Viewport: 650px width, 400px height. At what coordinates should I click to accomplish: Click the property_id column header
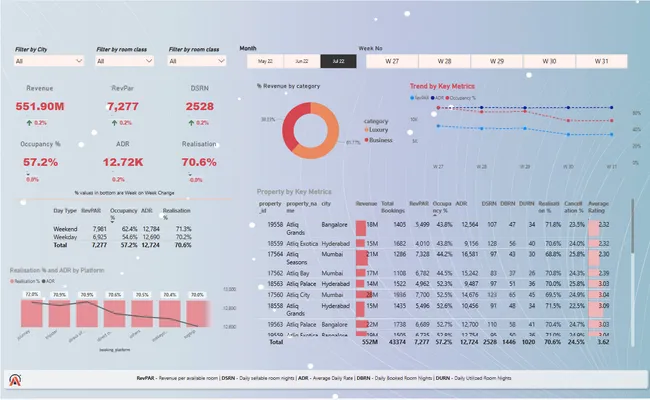tap(270, 207)
